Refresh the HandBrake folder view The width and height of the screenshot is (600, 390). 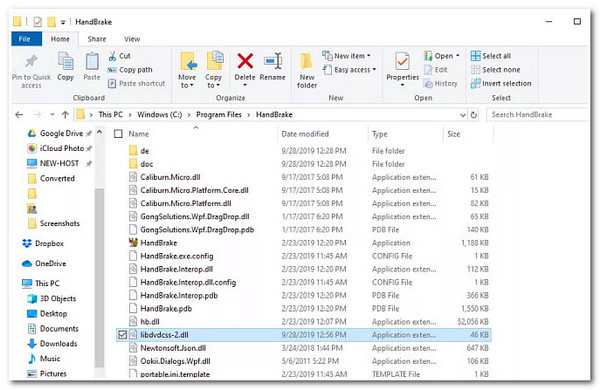point(474,115)
